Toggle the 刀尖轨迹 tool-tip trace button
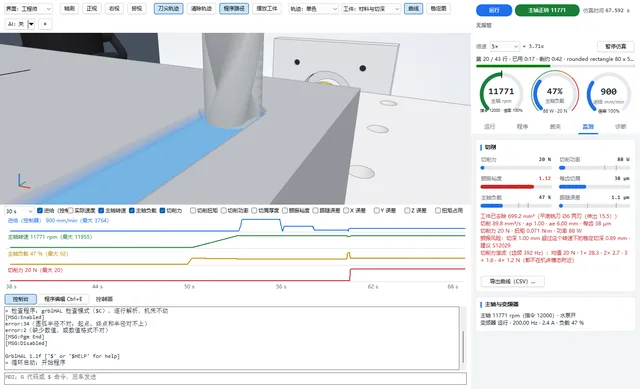 point(169,9)
